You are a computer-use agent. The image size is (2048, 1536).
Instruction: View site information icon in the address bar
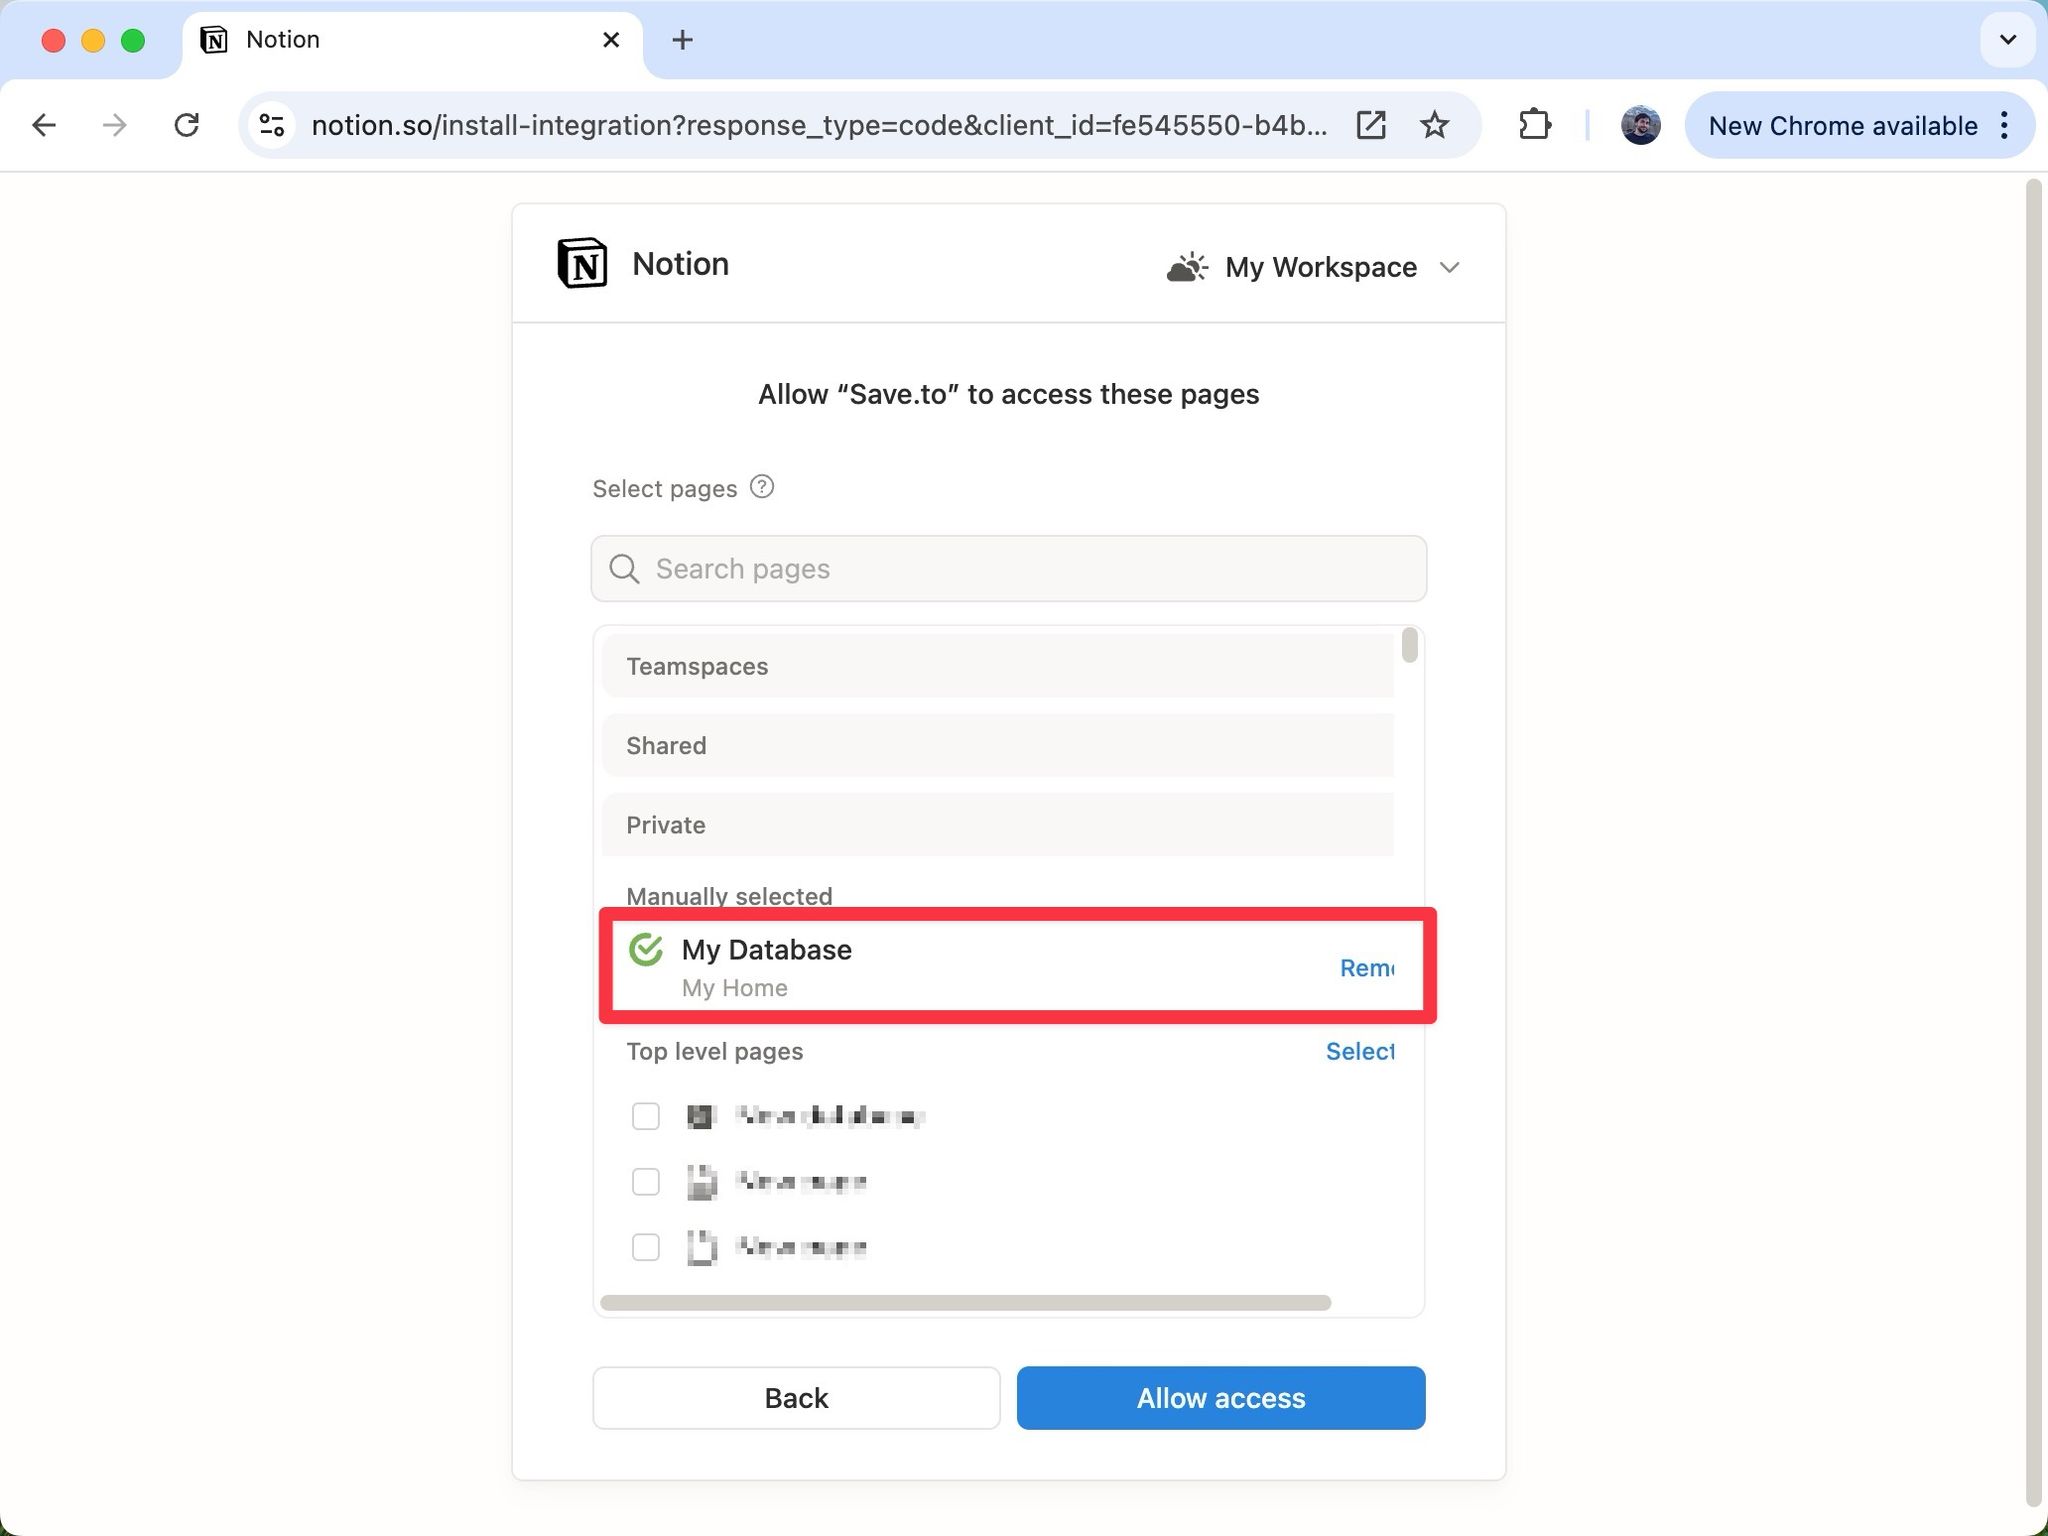272,125
